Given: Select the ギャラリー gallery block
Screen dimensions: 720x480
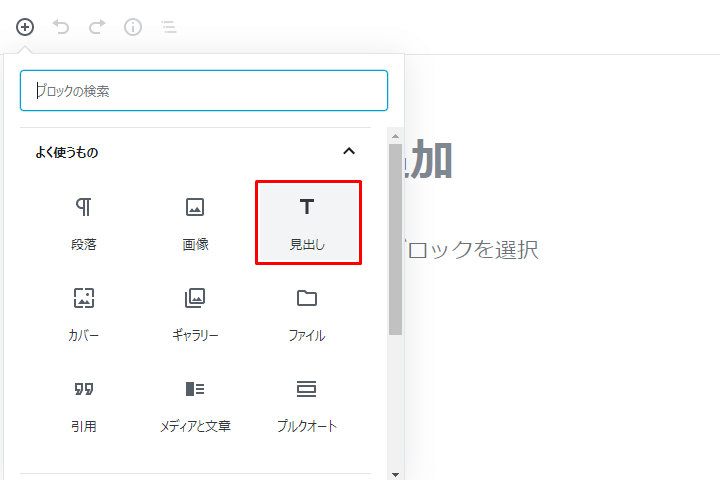Looking at the screenshot, I should (x=195, y=314).
